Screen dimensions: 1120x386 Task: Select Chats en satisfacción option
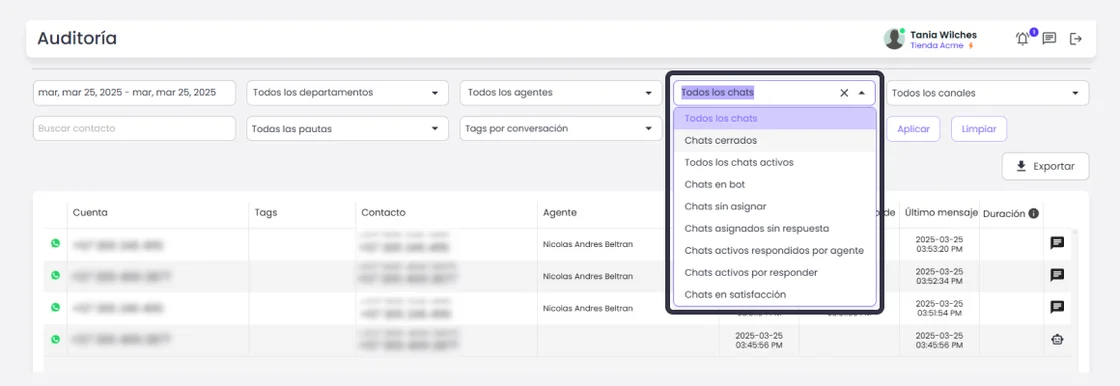[x=775, y=295]
